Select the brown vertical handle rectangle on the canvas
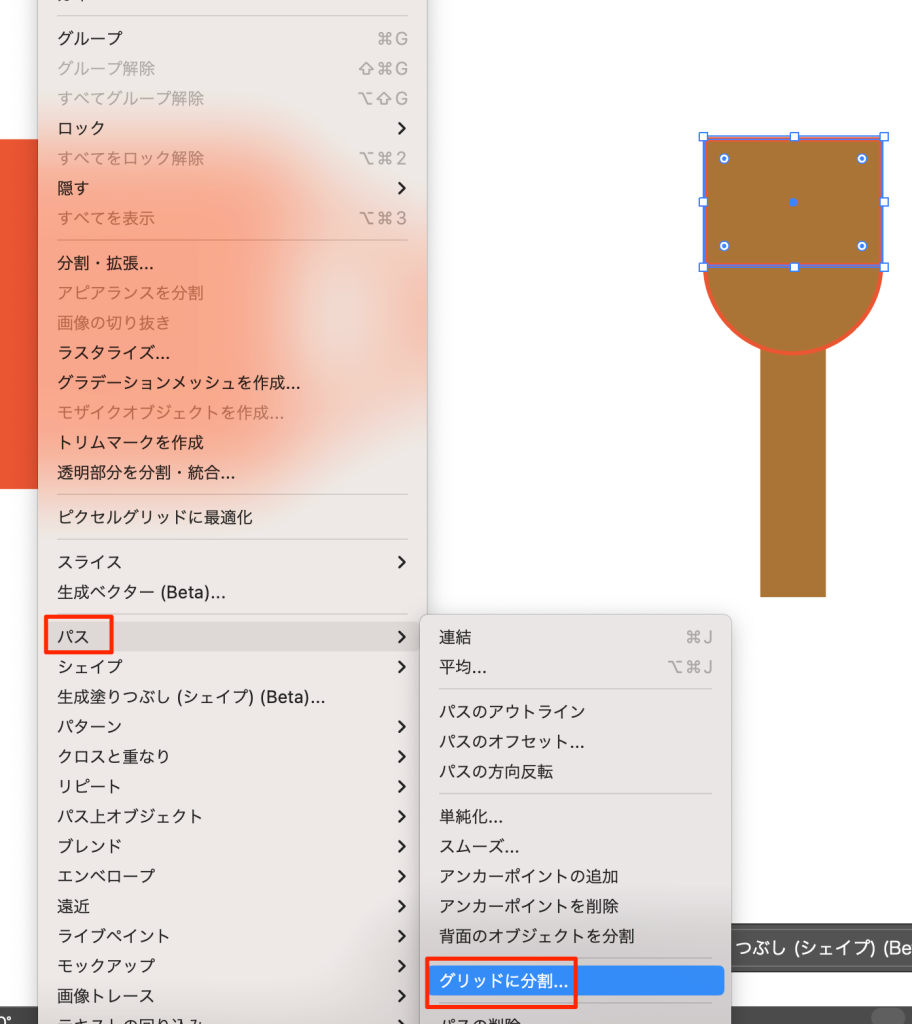912x1024 pixels. coord(792,480)
